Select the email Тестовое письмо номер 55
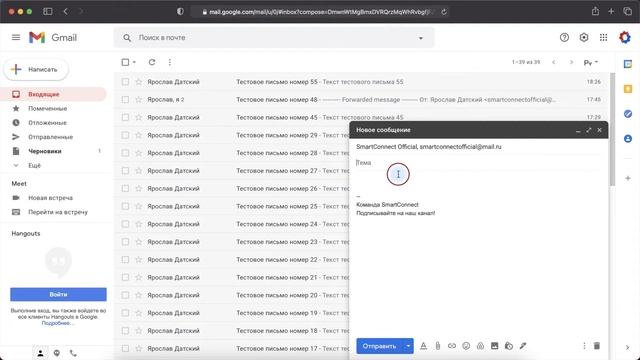The height and width of the screenshot is (360, 640). pyautogui.click(x=125, y=82)
